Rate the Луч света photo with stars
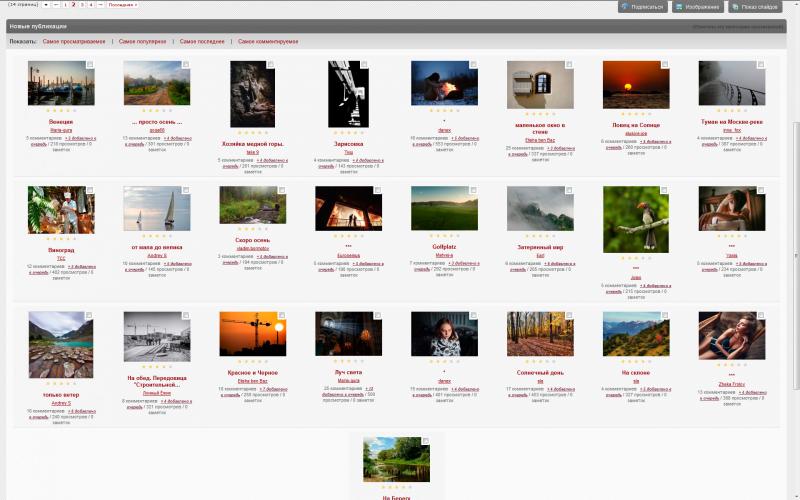The width and height of the screenshot is (800, 500). [348, 361]
